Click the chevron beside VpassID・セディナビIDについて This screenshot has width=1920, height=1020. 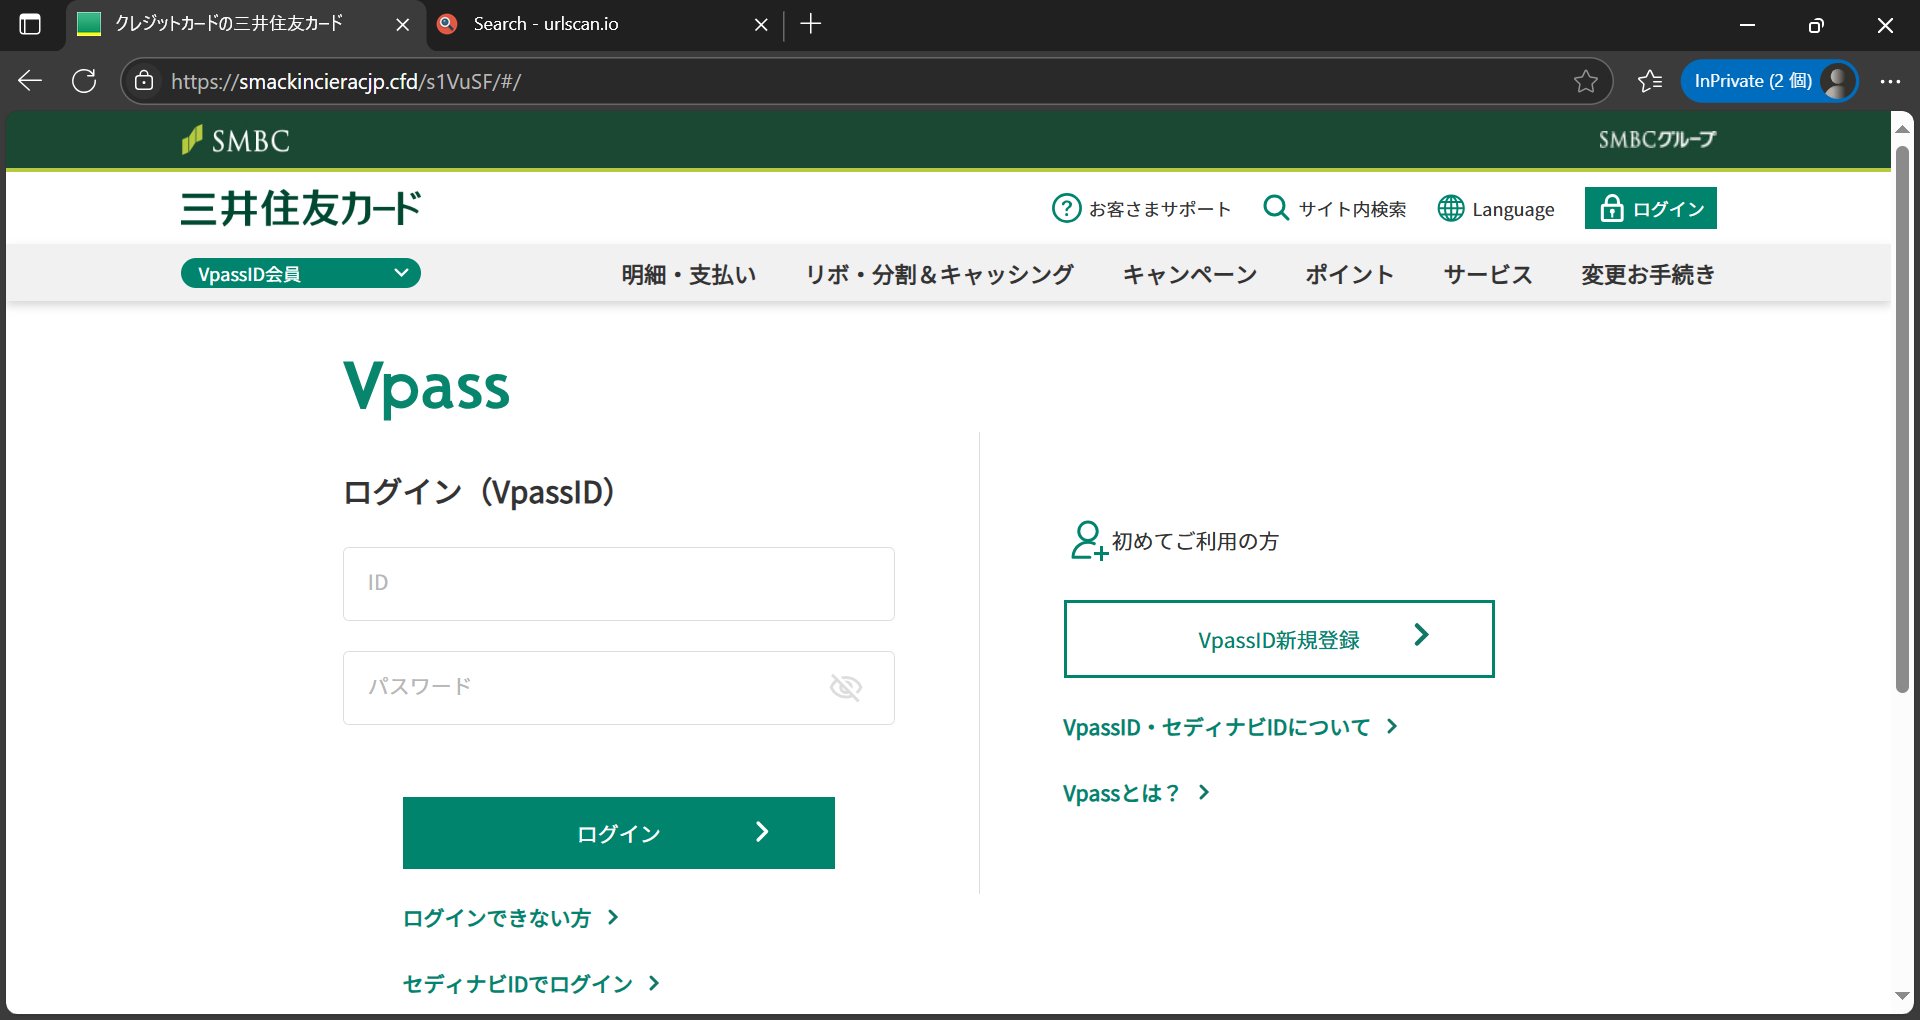click(x=1392, y=726)
